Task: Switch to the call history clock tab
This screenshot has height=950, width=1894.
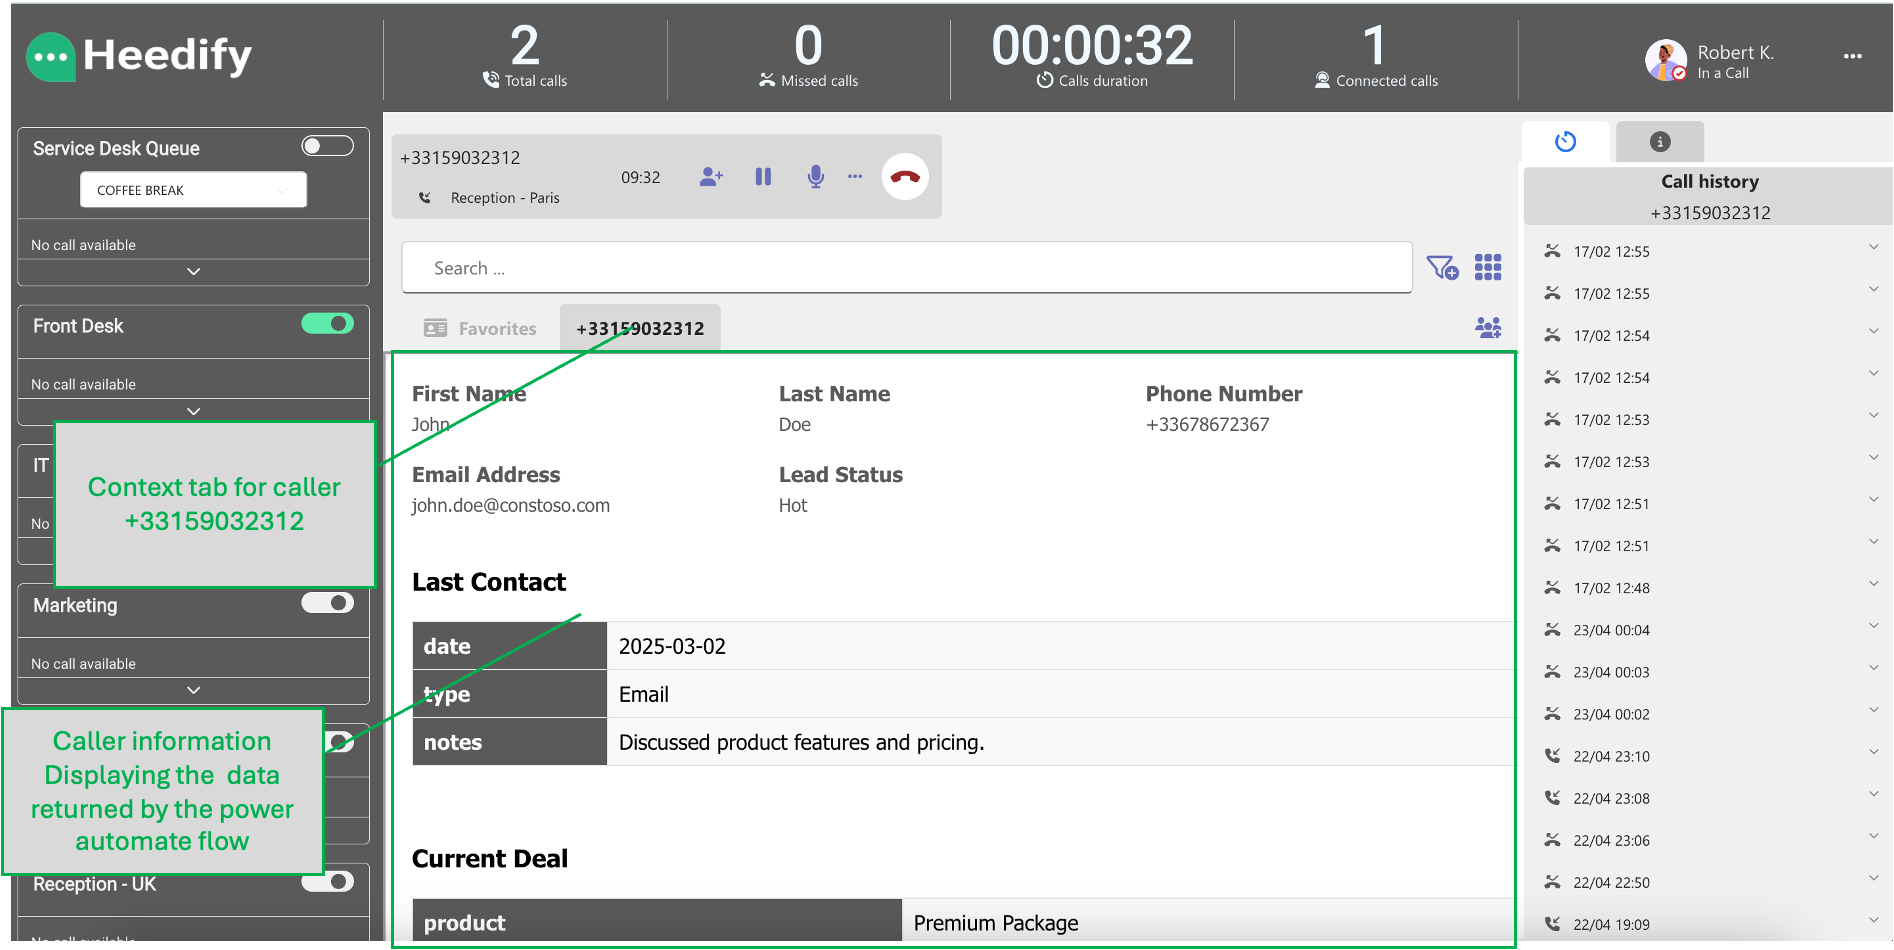Action: click(1566, 142)
